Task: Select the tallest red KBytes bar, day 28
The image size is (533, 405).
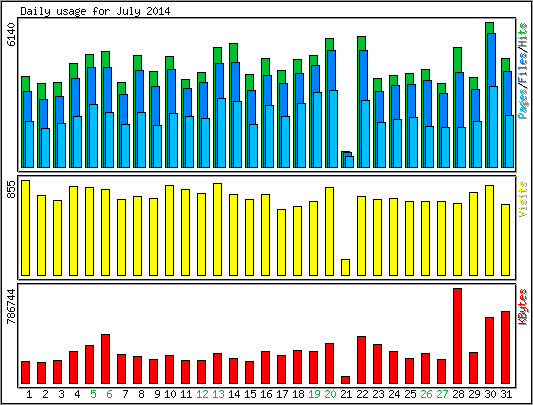Action: (458, 336)
